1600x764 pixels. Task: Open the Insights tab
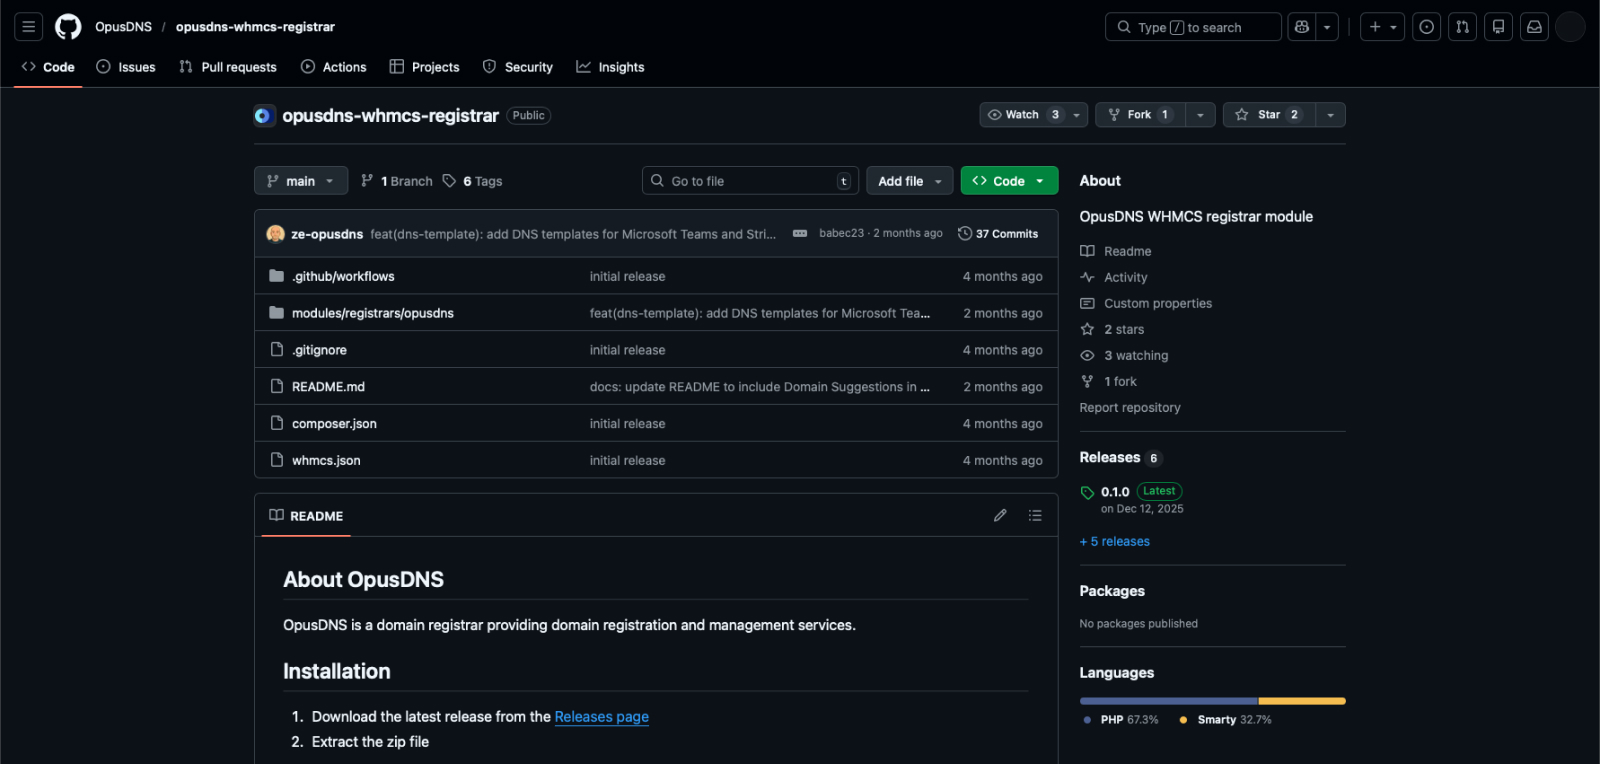pyautogui.click(x=610, y=67)
